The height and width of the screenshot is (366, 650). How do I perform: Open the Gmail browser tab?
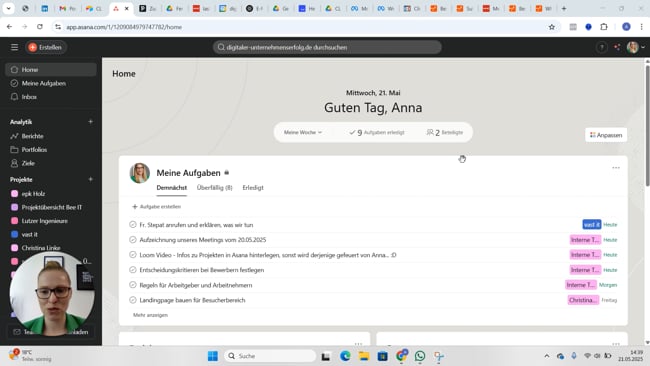[67, 8]
